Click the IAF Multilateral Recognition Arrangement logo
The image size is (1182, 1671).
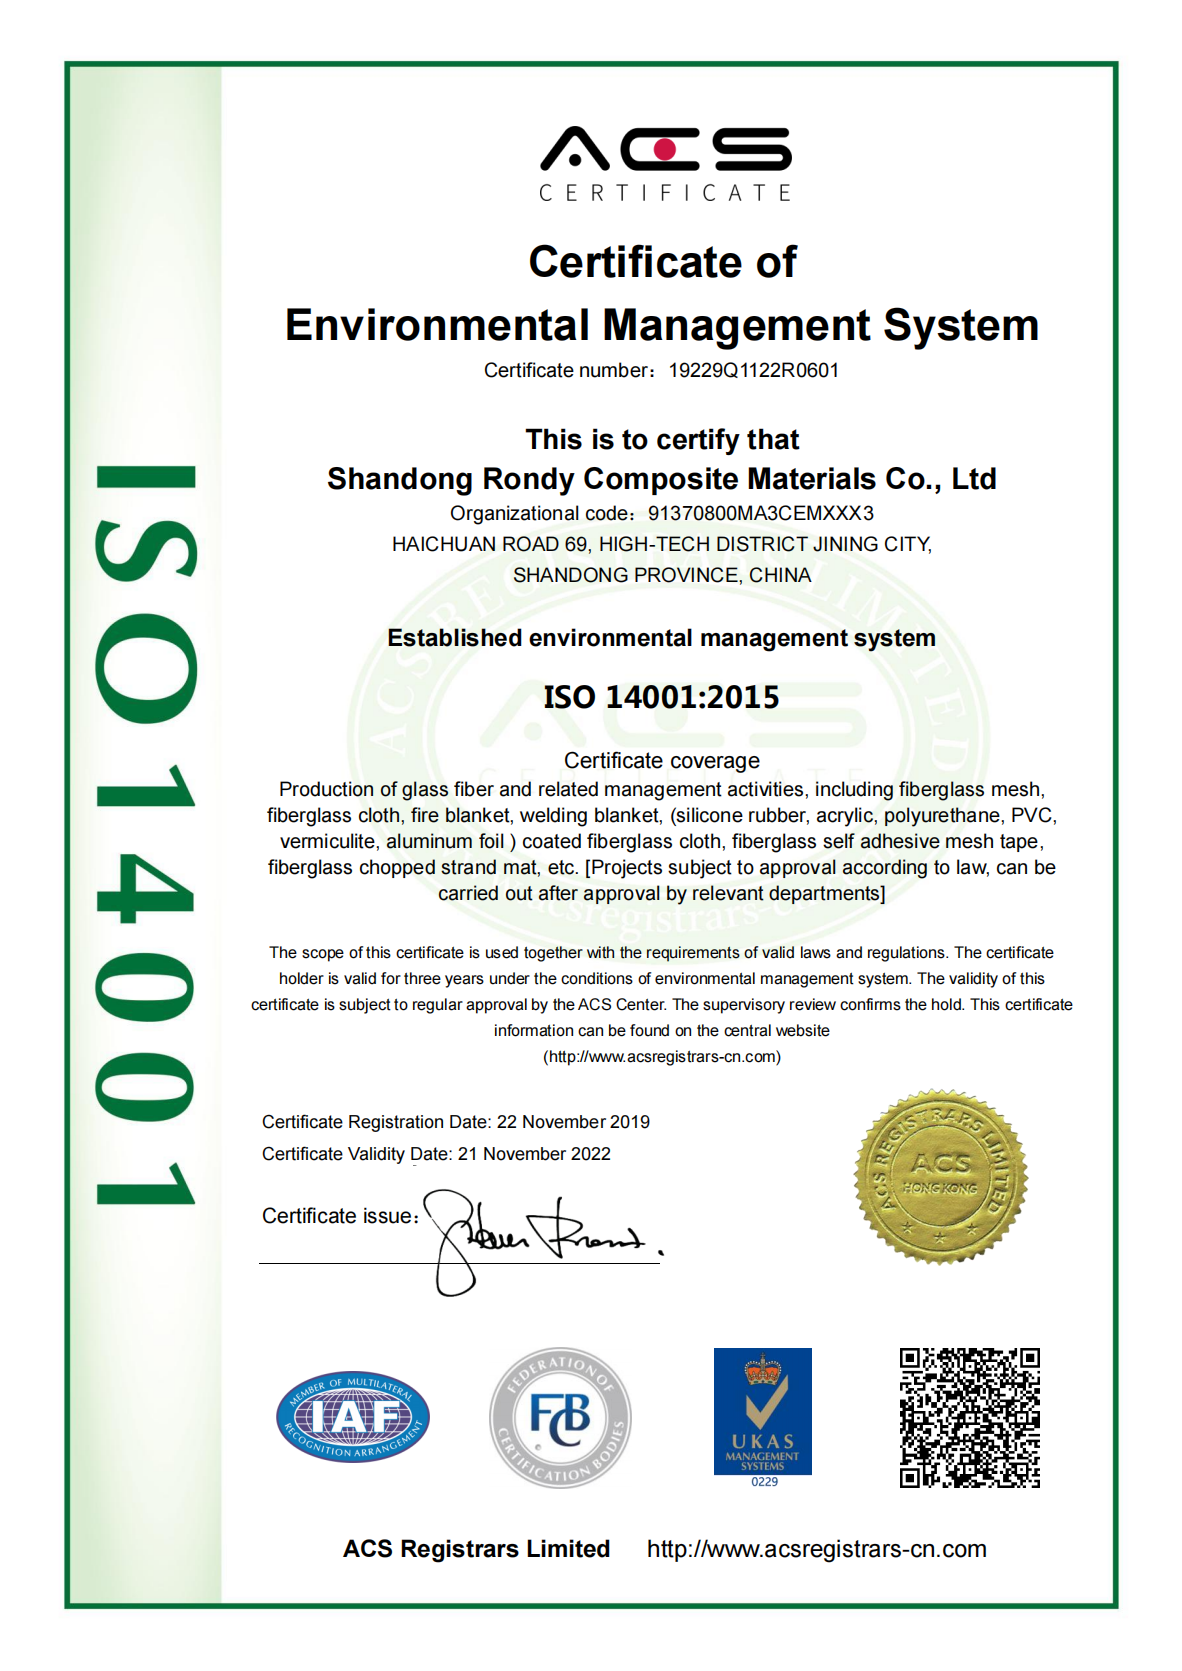point(353,1416)
